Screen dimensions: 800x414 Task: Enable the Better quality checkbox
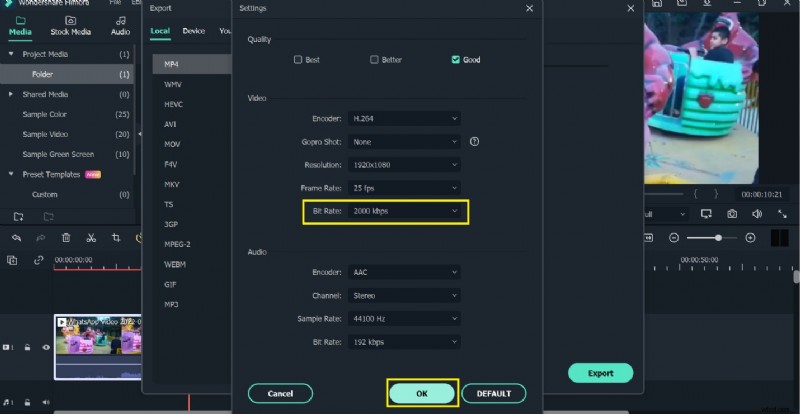(375, 60)
